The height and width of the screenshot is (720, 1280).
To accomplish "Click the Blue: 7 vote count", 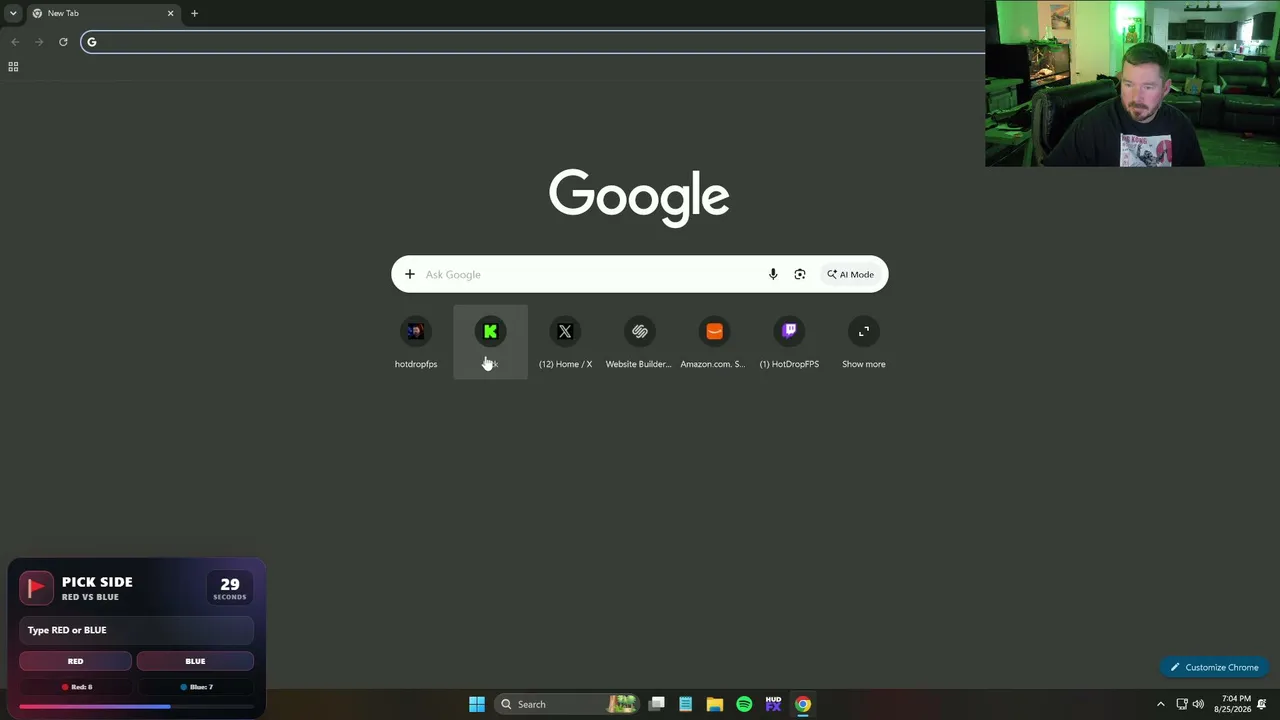I will click(196, 687).
